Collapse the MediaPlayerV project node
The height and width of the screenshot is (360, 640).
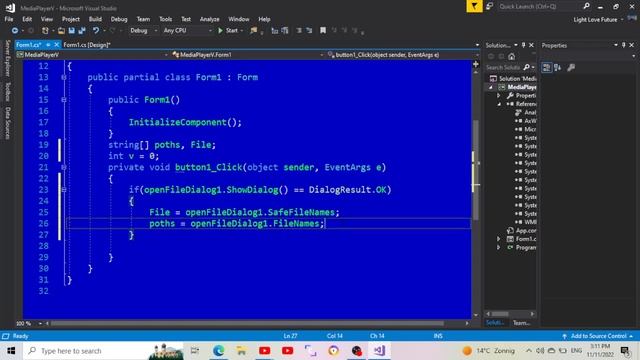pyautogui.click(x=491, y=87)
